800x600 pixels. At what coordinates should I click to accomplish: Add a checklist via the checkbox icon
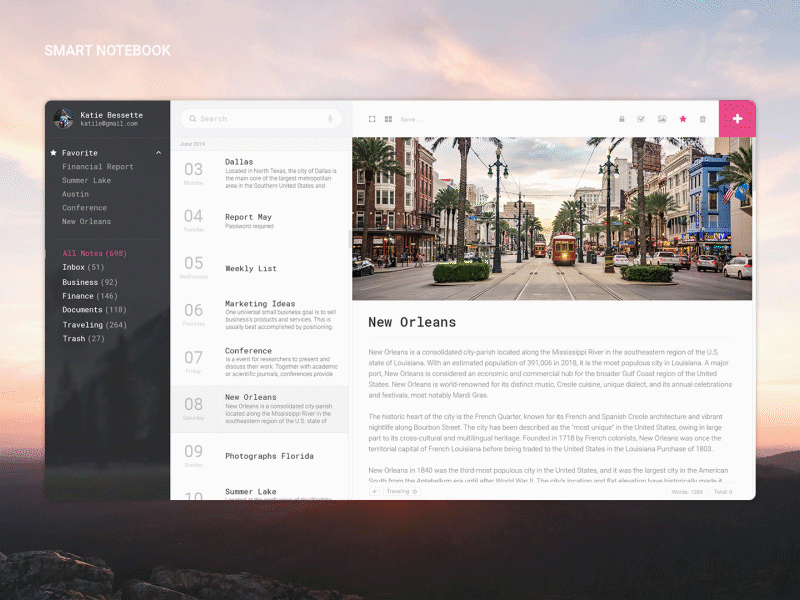coord(641,119)
